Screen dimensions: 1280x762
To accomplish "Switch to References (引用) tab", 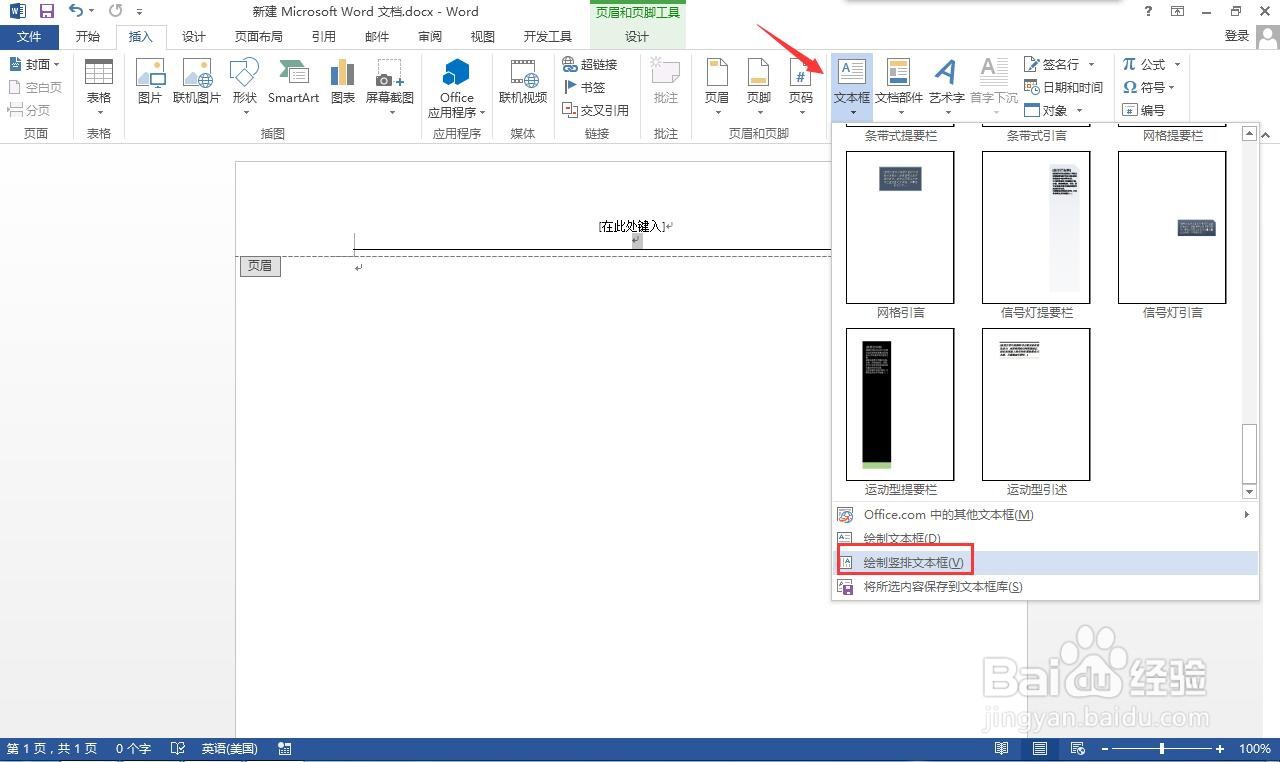I will [x=324, y=36].
